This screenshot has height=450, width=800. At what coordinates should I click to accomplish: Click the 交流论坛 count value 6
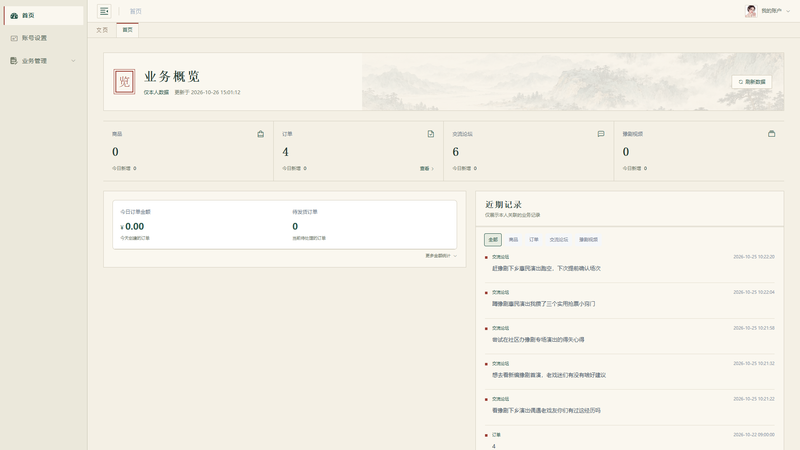click(456, 152)
